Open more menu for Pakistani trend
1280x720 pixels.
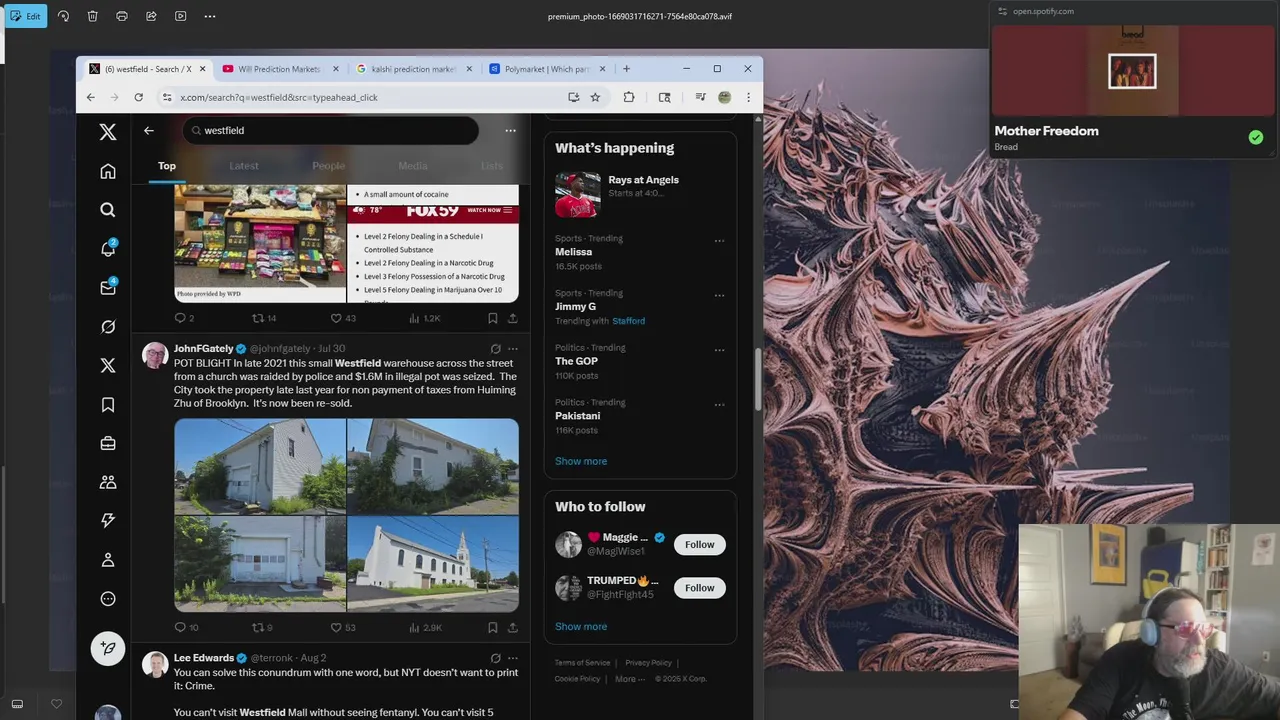(x=719, y=405)
